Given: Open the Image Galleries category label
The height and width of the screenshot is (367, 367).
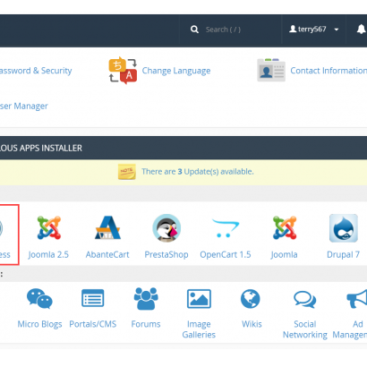Looking at the screenshot, I should coord(199,329).
